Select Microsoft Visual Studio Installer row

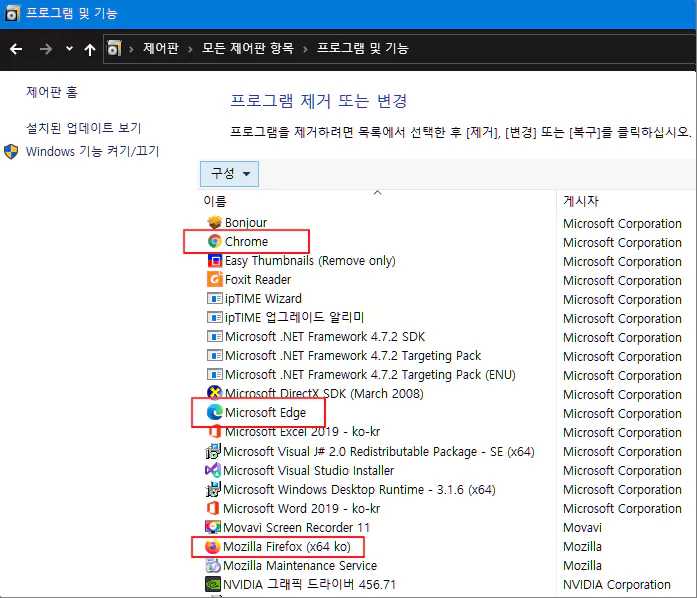(x=308, y=470)
